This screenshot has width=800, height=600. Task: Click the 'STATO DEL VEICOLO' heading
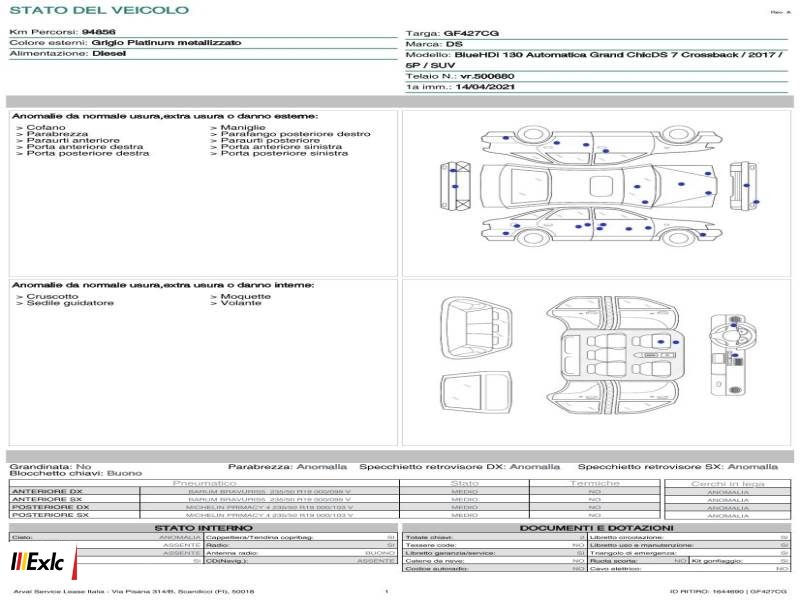[x=99, y=10]
